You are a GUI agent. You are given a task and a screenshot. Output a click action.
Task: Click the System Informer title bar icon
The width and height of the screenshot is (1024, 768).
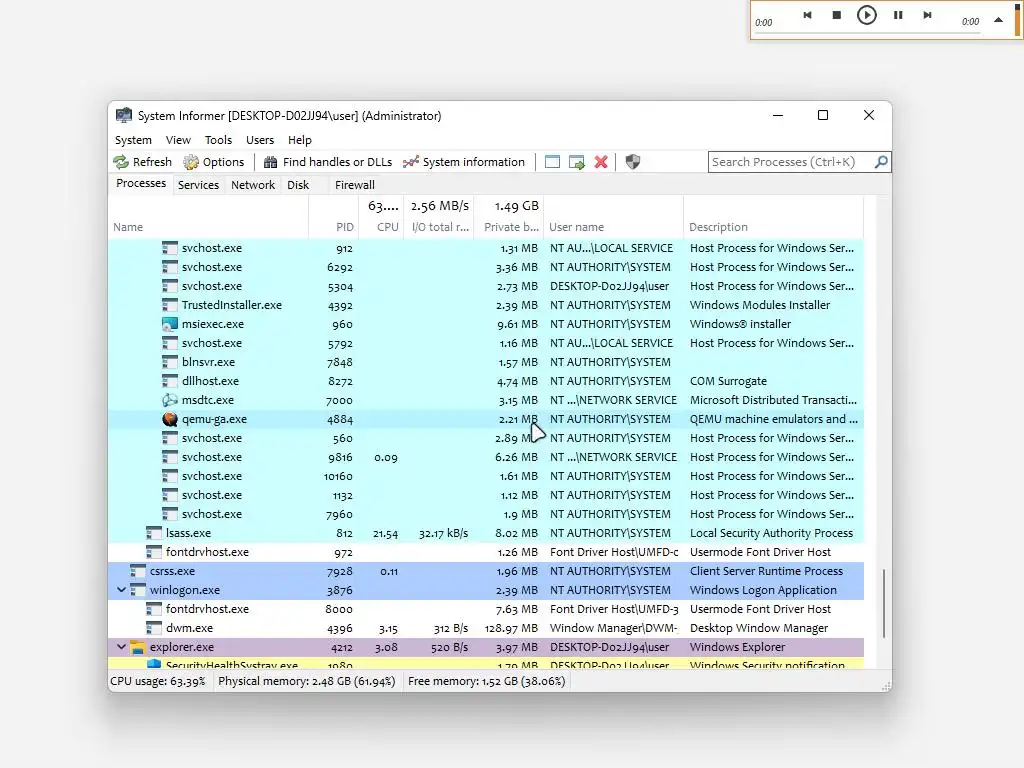coord(123,116)
